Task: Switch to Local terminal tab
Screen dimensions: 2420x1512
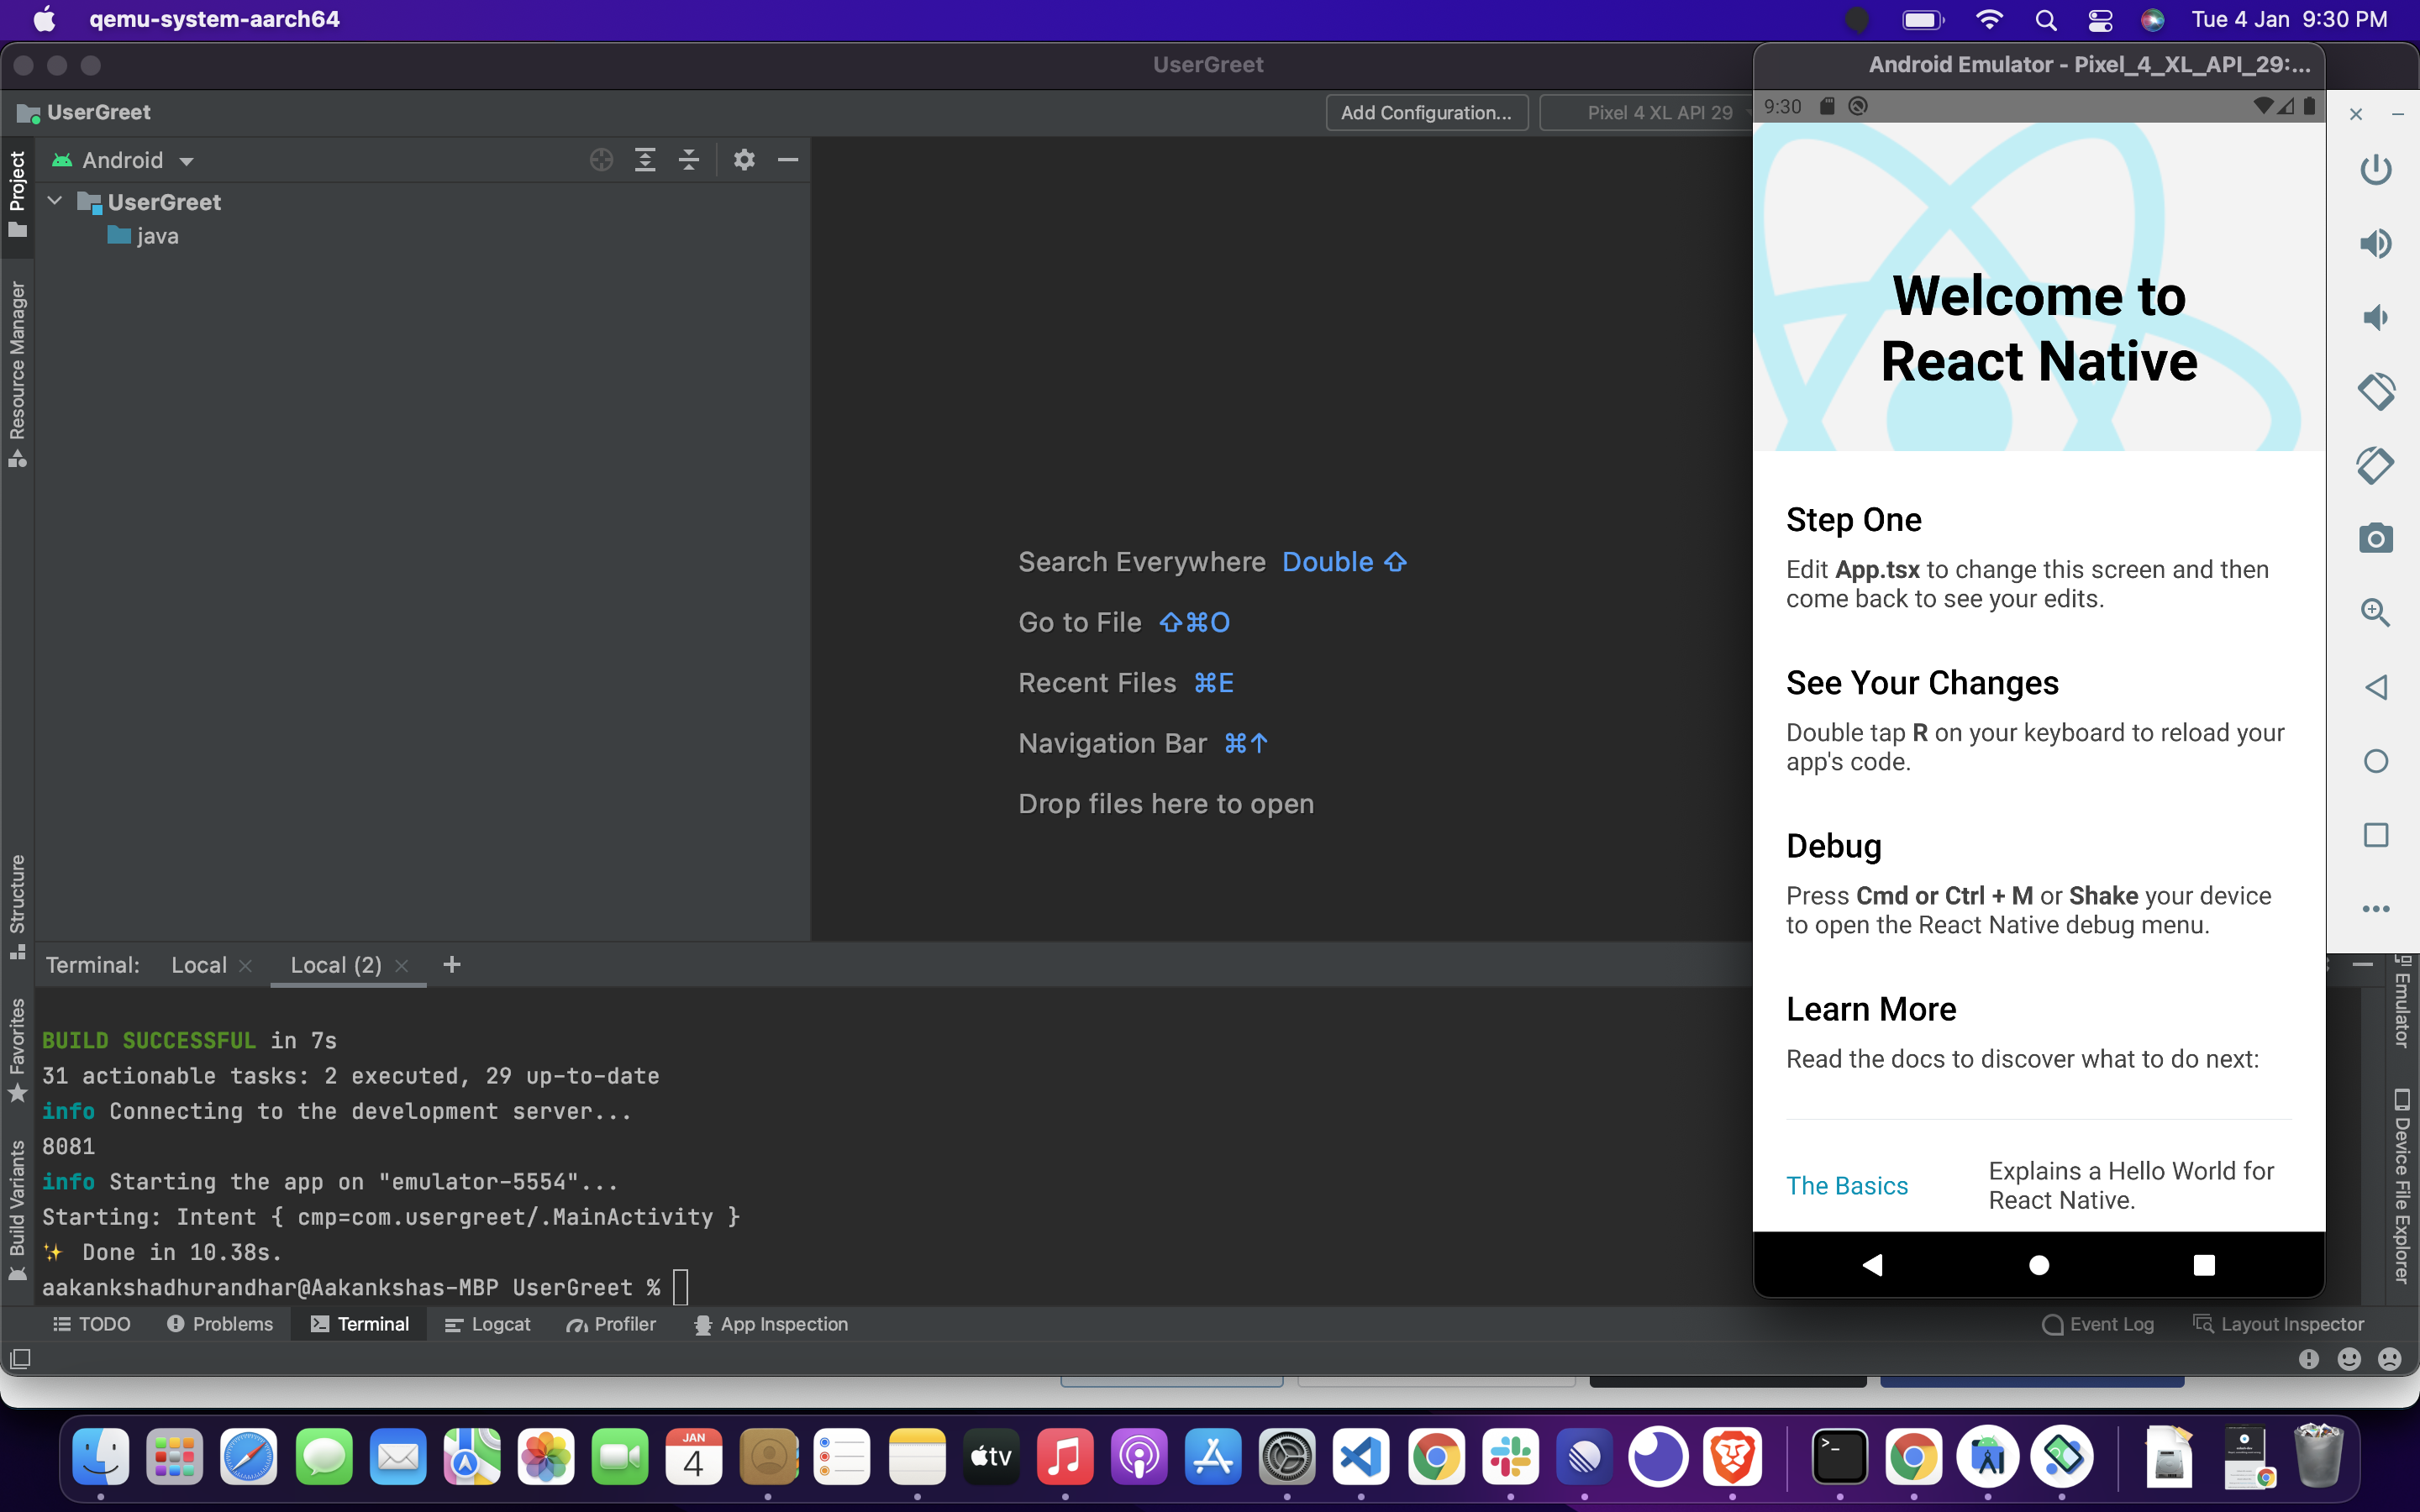Action: coord(199,966)
